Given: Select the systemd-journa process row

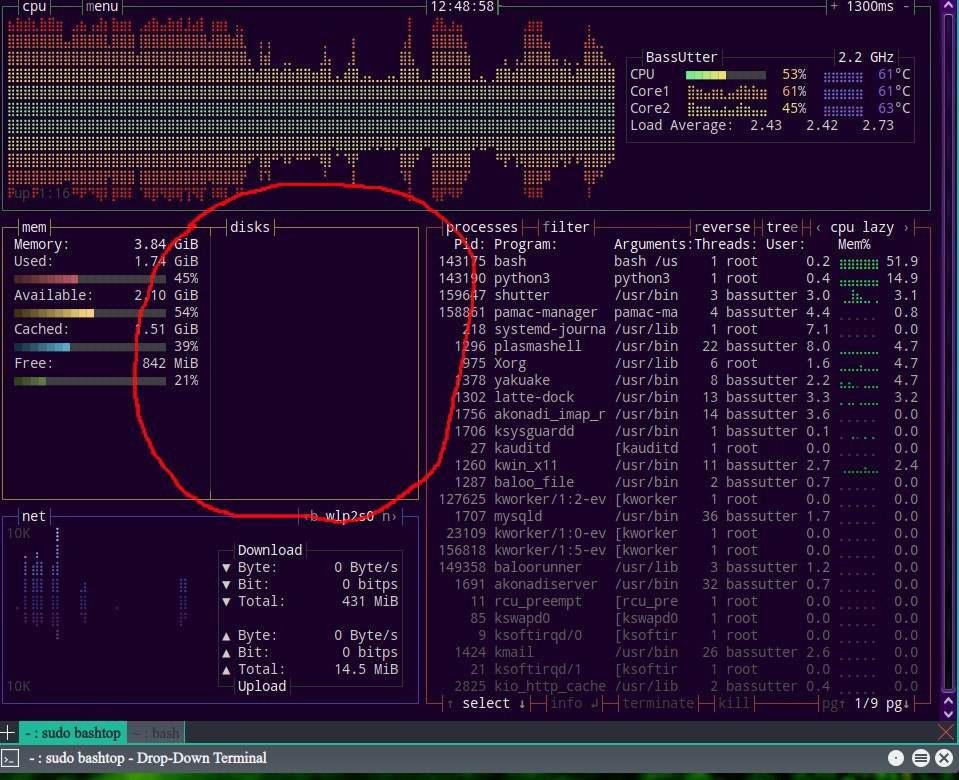Looking at the screenshot, I should [x=678, y=329].
